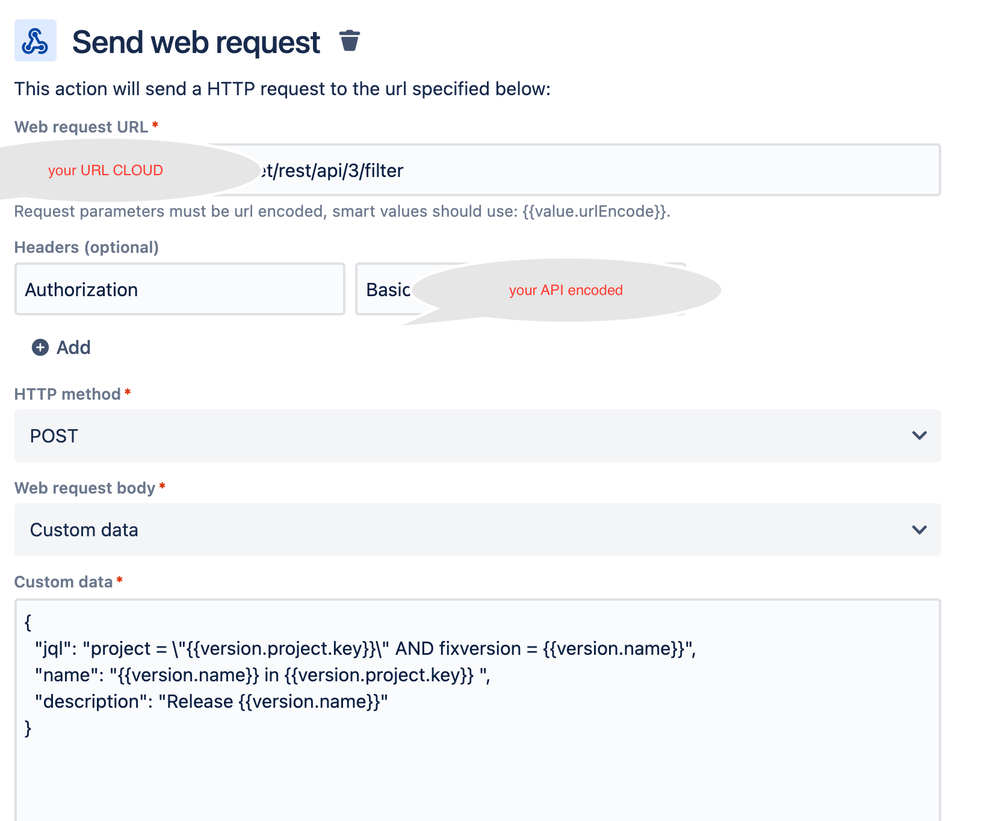
Task: Expand the Web request body selector
Action: tap(477, 530)
